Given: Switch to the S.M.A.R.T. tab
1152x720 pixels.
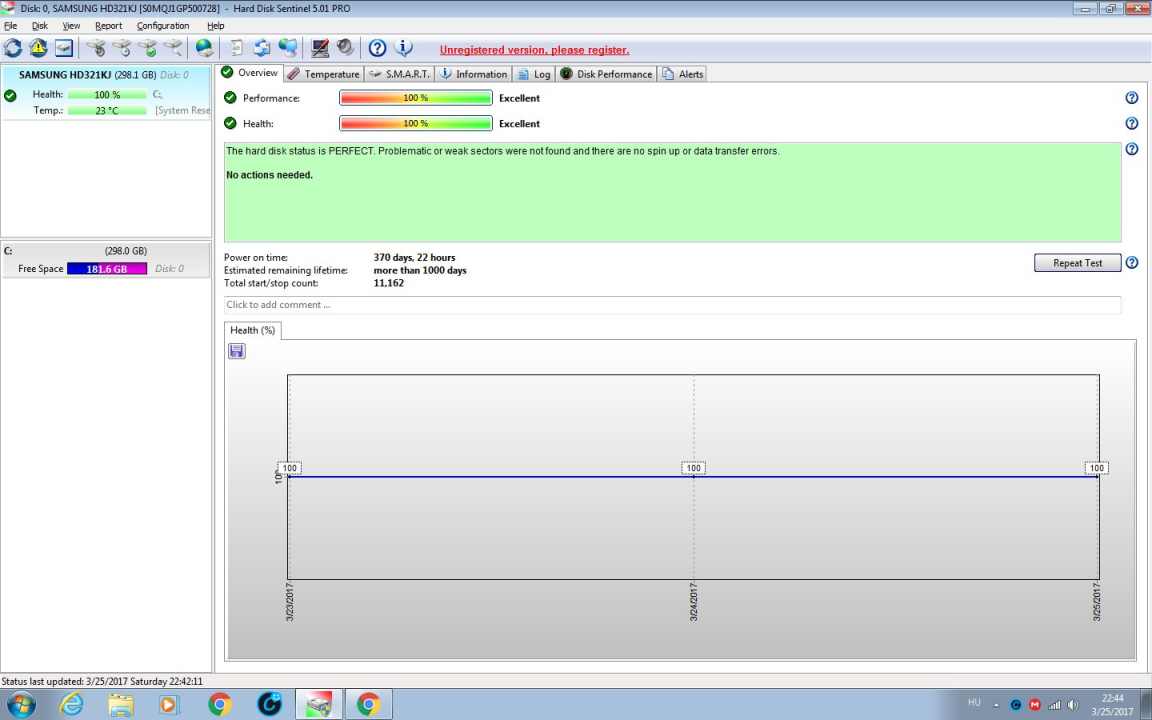Looking at the screenshot, I should pos(400,73).
